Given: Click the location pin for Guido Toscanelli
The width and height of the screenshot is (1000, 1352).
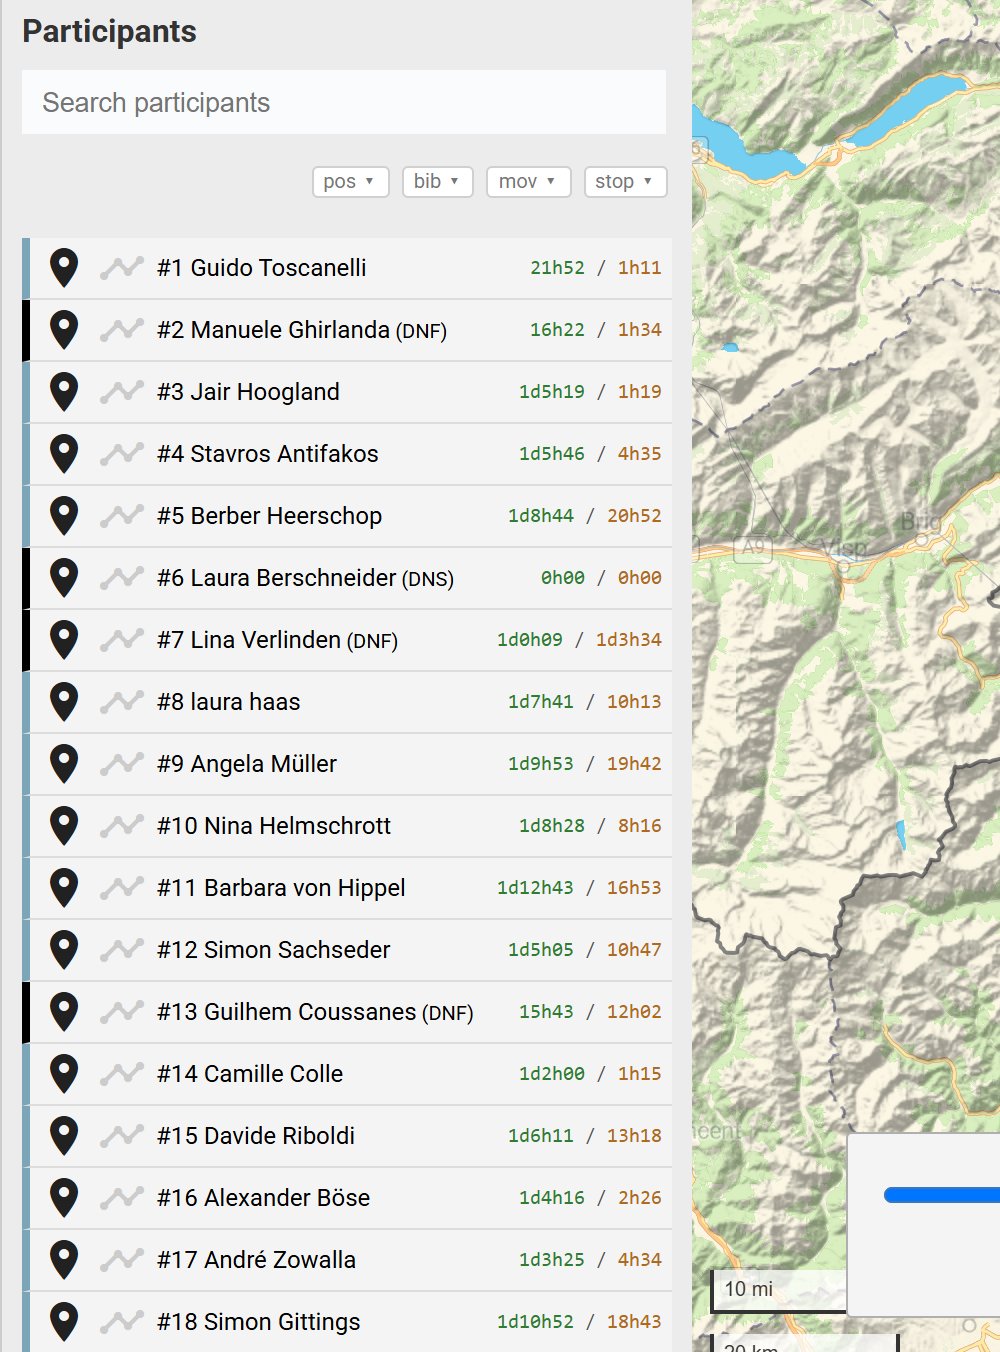Looking at the screenshot, I should coord(64,268).
